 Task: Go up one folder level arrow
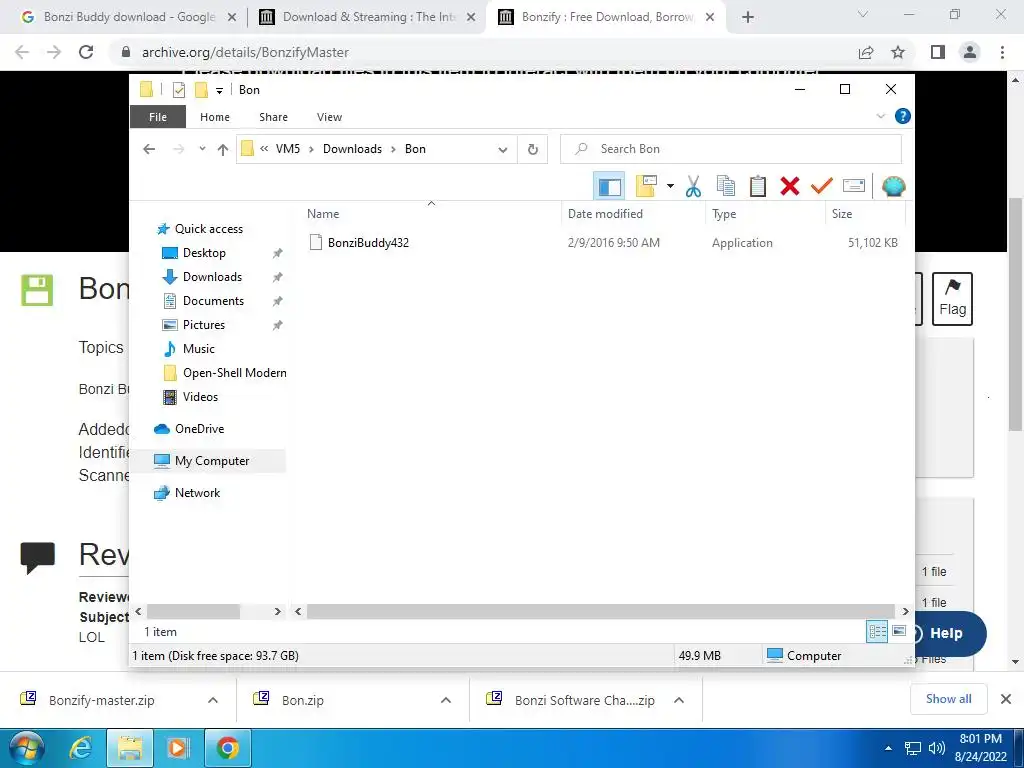point(223,150)
